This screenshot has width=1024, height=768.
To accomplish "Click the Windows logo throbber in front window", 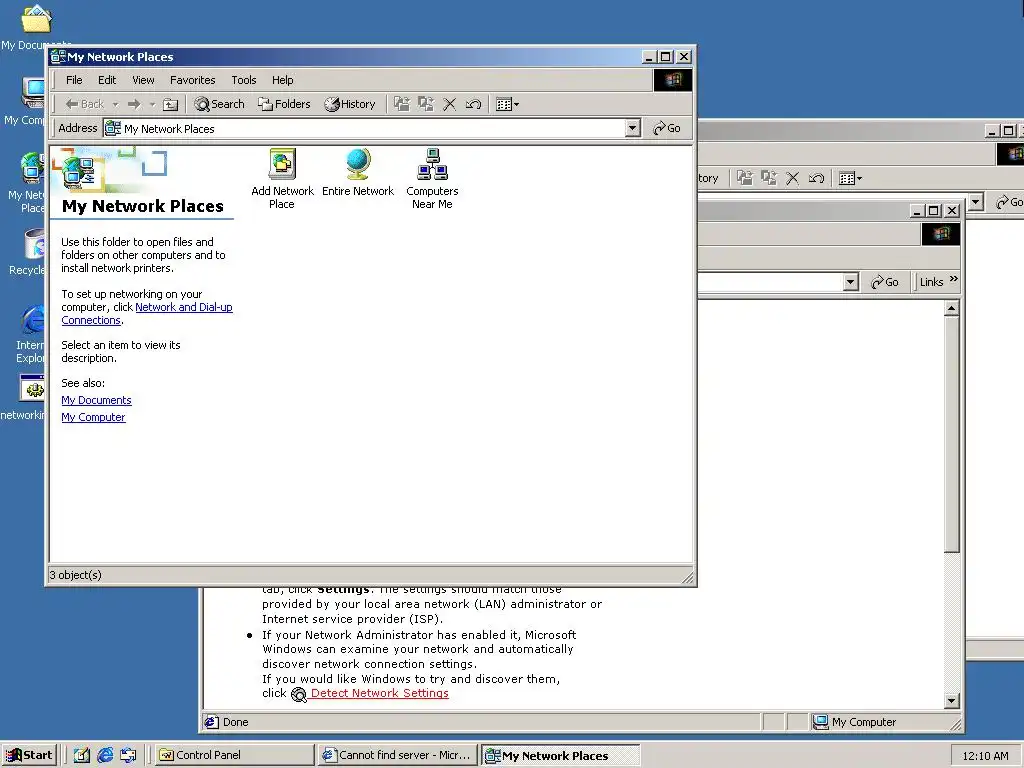I will 673,80.
